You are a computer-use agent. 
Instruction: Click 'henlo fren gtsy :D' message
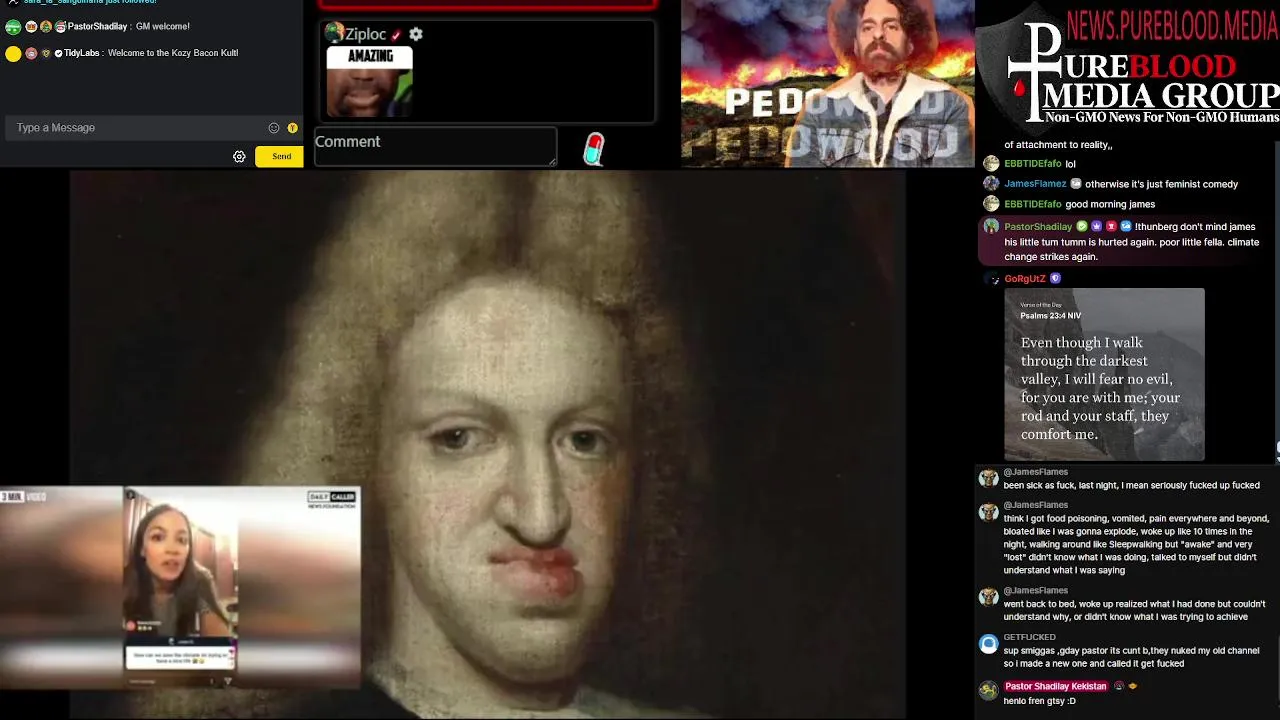(1040, 701)
